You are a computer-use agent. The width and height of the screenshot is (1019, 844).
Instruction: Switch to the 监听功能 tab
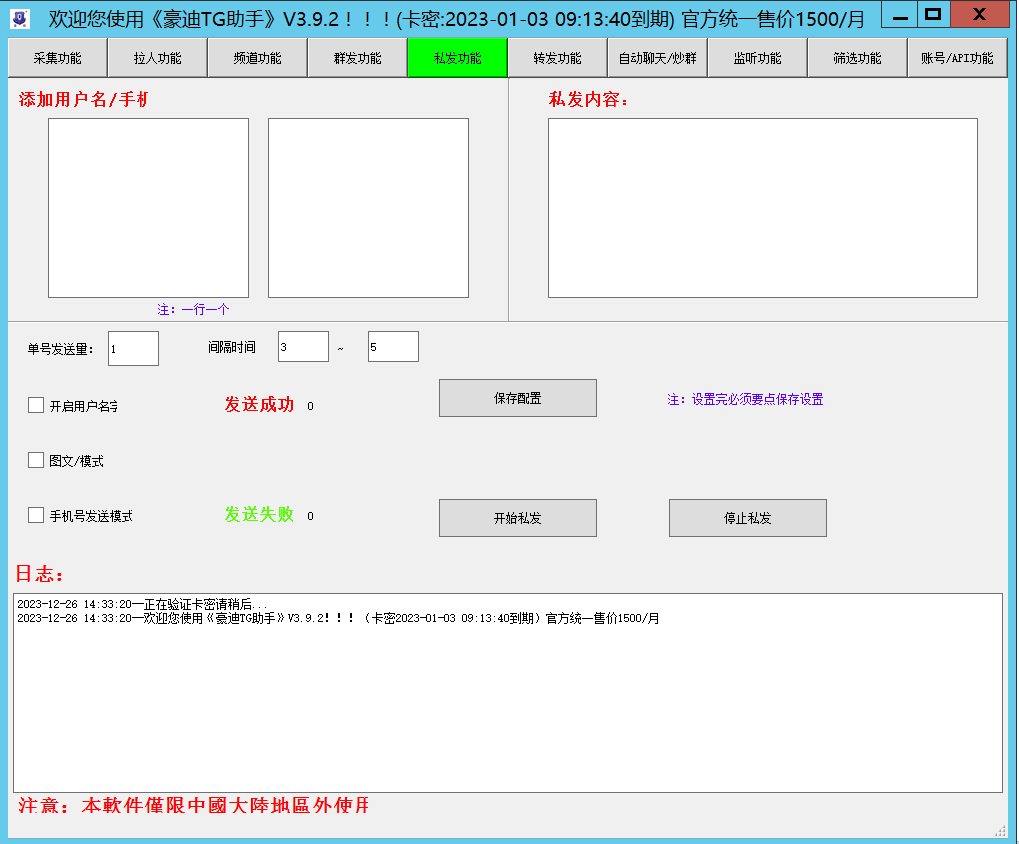click(758, 58)
